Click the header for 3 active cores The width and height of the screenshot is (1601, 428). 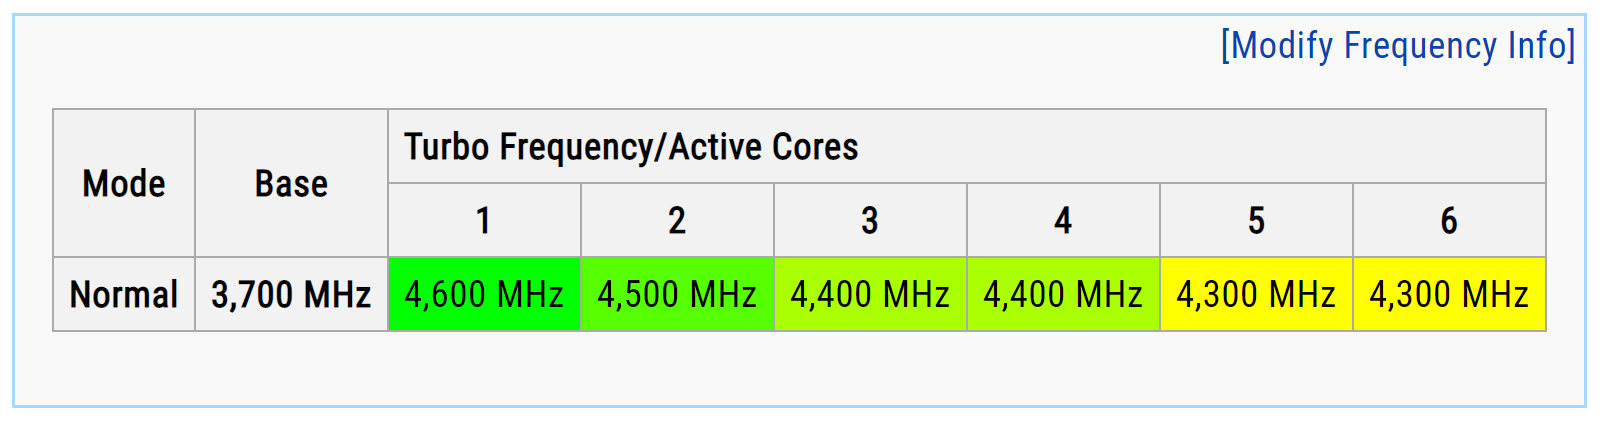coord(870,220)
